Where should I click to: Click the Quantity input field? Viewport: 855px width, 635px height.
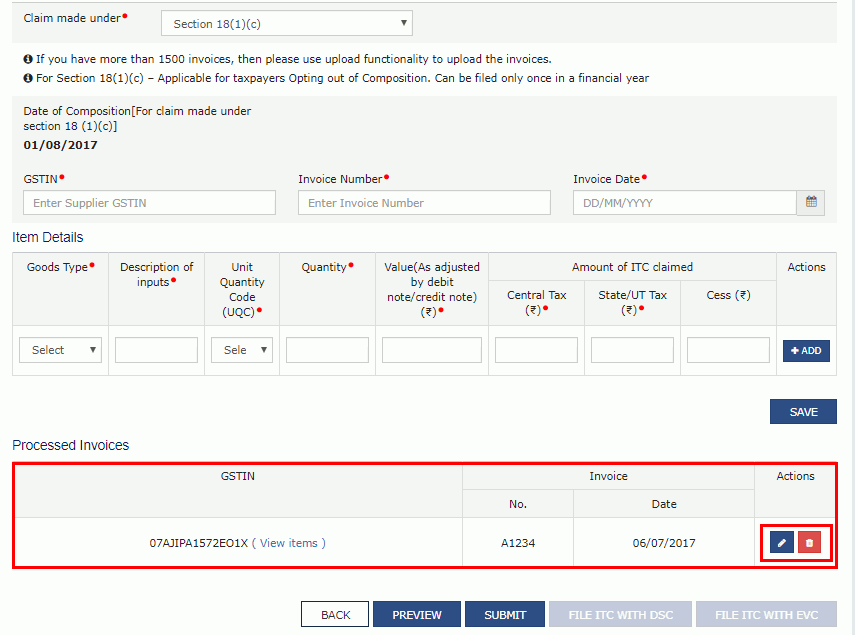click(327, 350)
